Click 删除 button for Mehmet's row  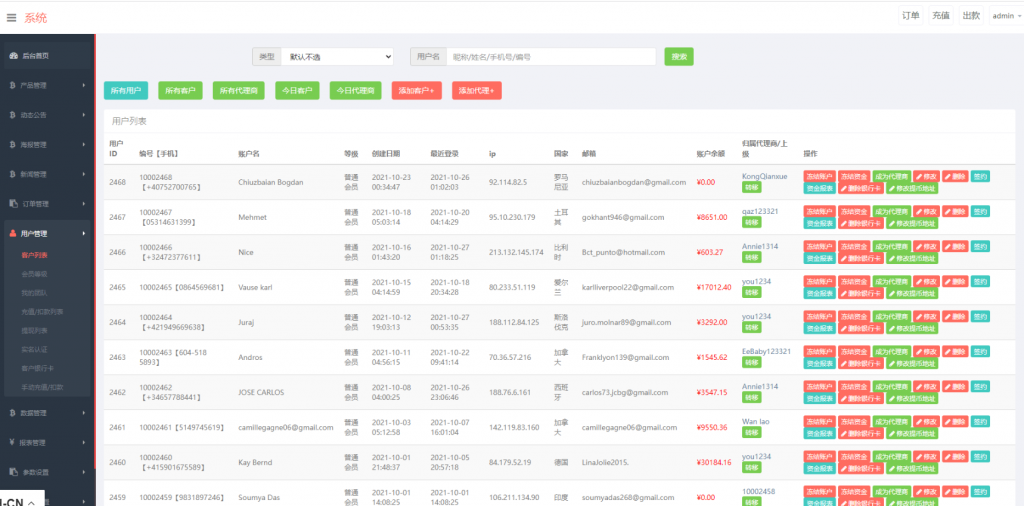[x=955, y=212]
